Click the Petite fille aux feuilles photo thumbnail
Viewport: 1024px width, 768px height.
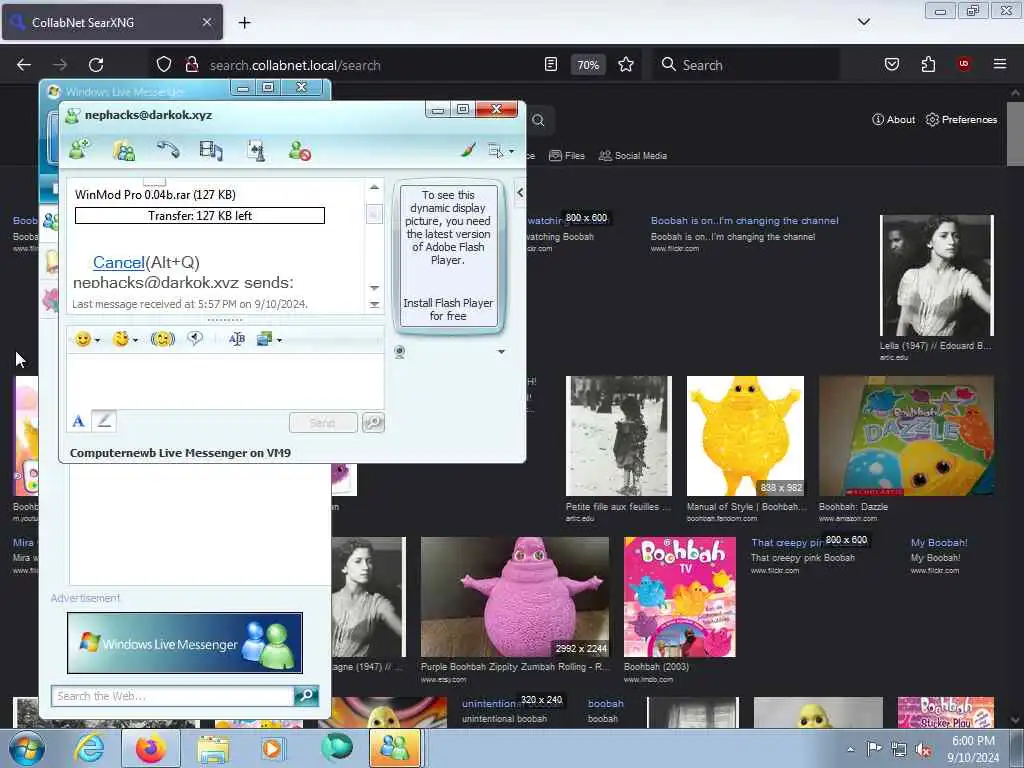pos(618,436)
